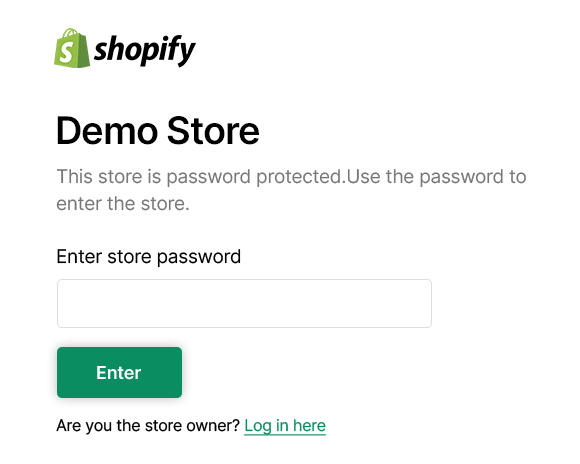Click the word 'here' in the login link
This screenshot has height=464, width=580.
(309, 426)
